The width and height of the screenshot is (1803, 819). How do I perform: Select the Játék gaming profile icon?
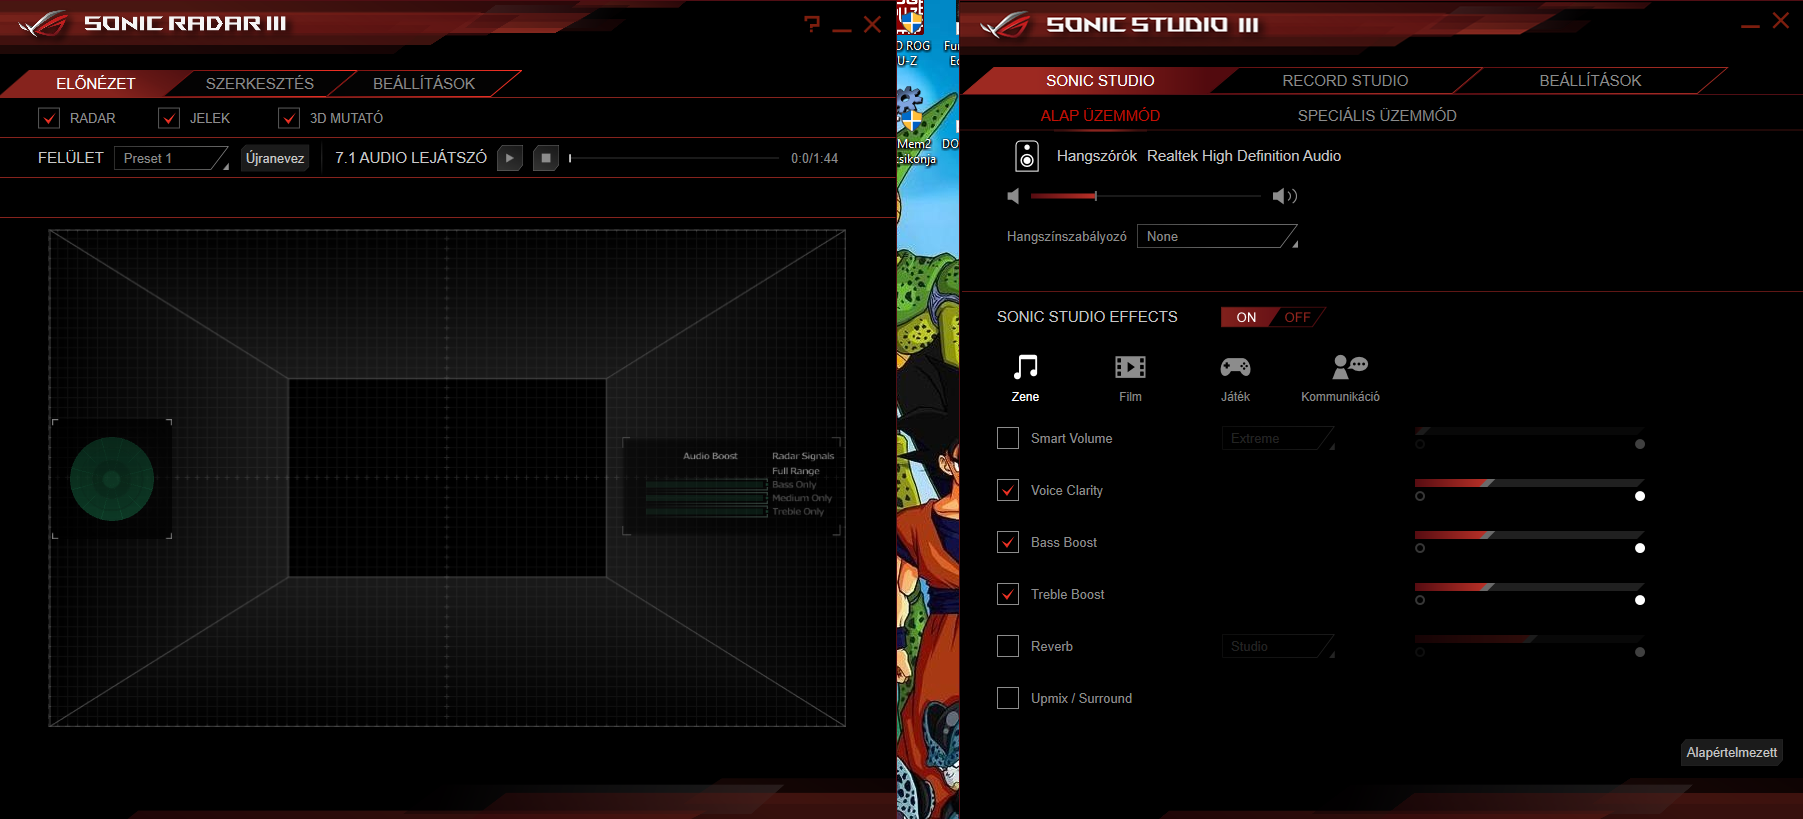1235,367
